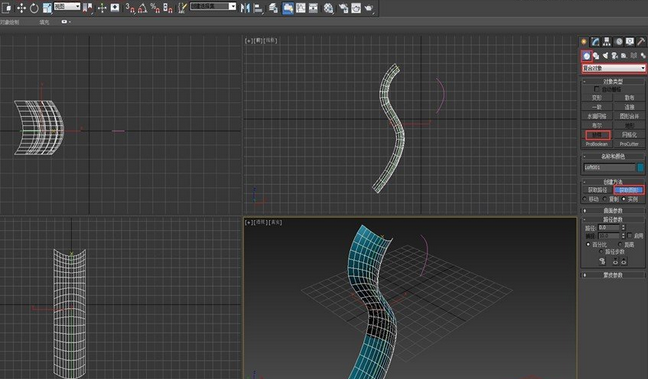Collapse the 路径参数 rollout
This screenshot has height=379, width=648.
point(613,219)
